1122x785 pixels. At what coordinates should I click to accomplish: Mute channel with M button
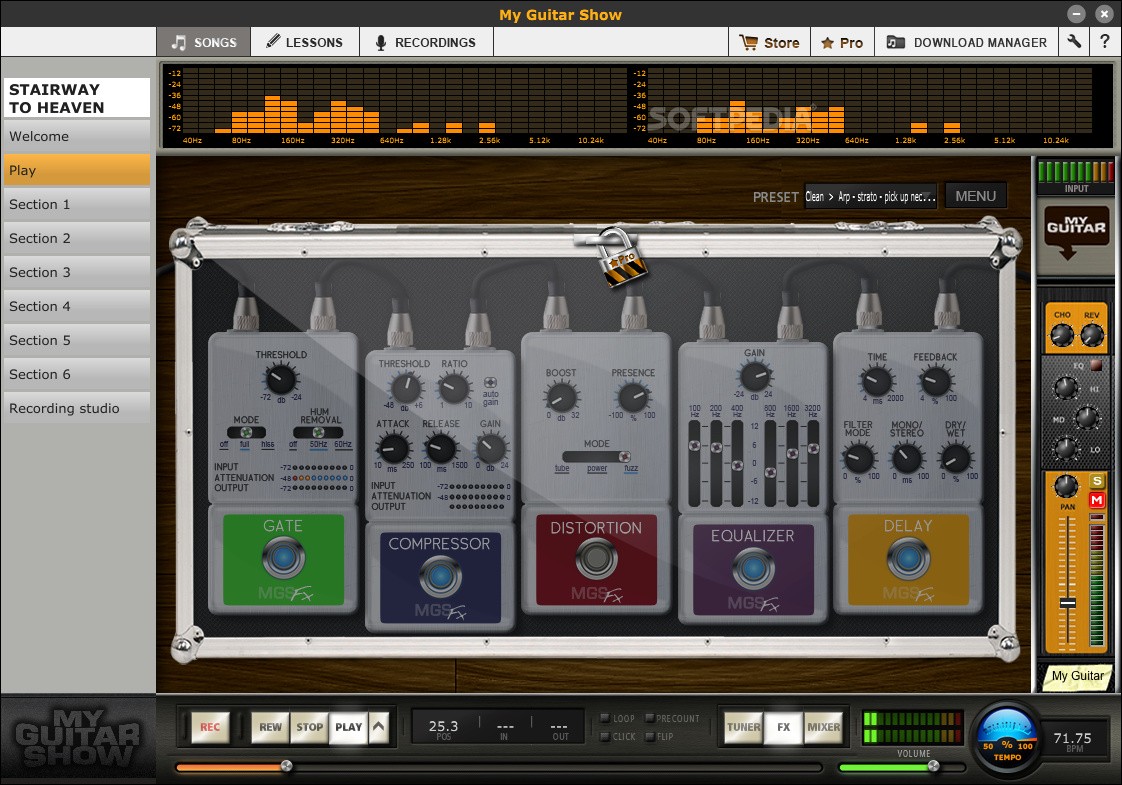coord(1096,500)
